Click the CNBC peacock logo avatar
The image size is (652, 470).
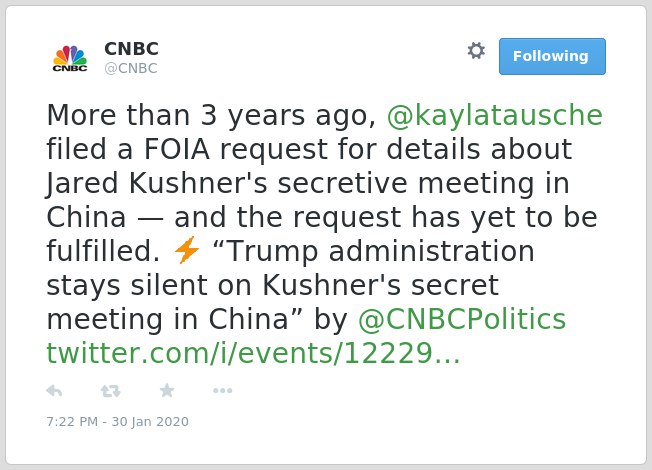(x=70, y=57)
